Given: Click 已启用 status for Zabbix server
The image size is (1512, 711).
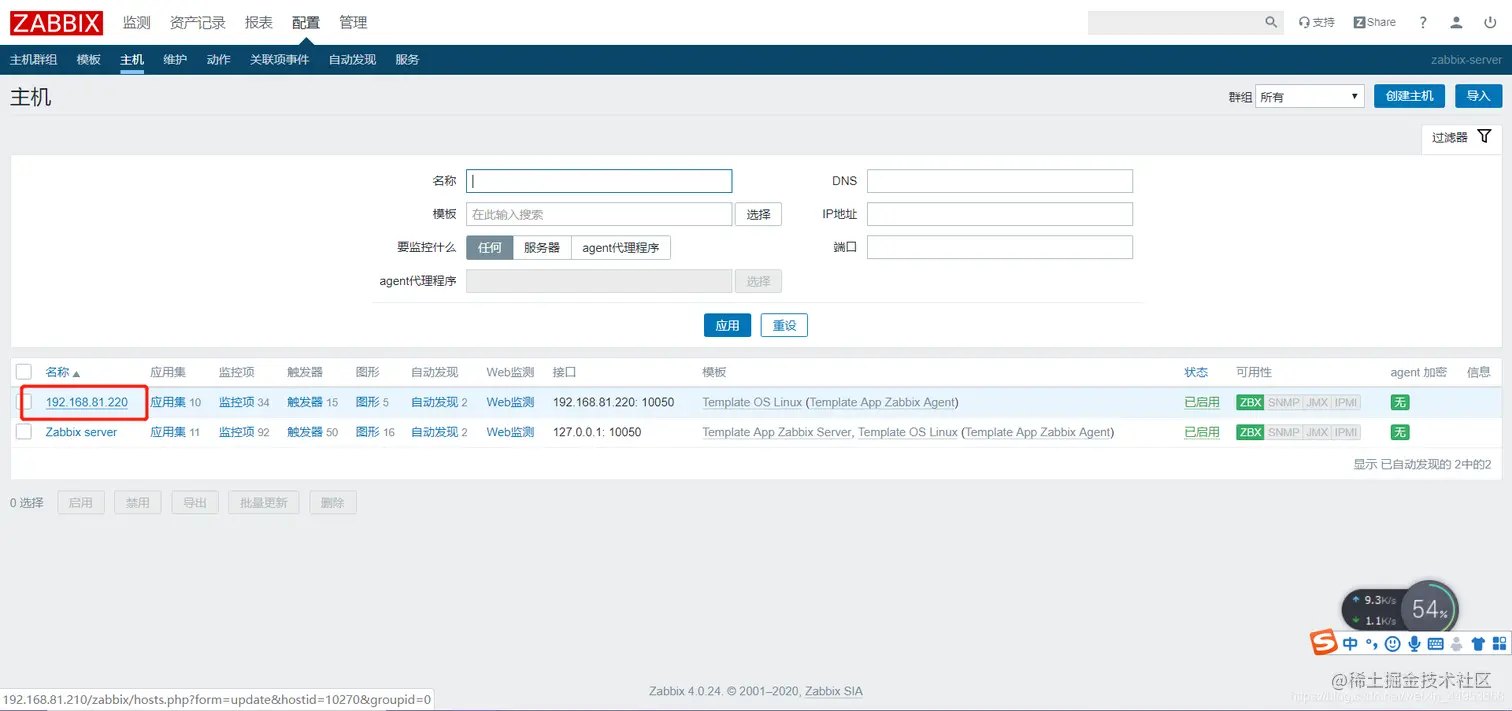Looking at the screenshot, I should click(x=1202, y=432).
